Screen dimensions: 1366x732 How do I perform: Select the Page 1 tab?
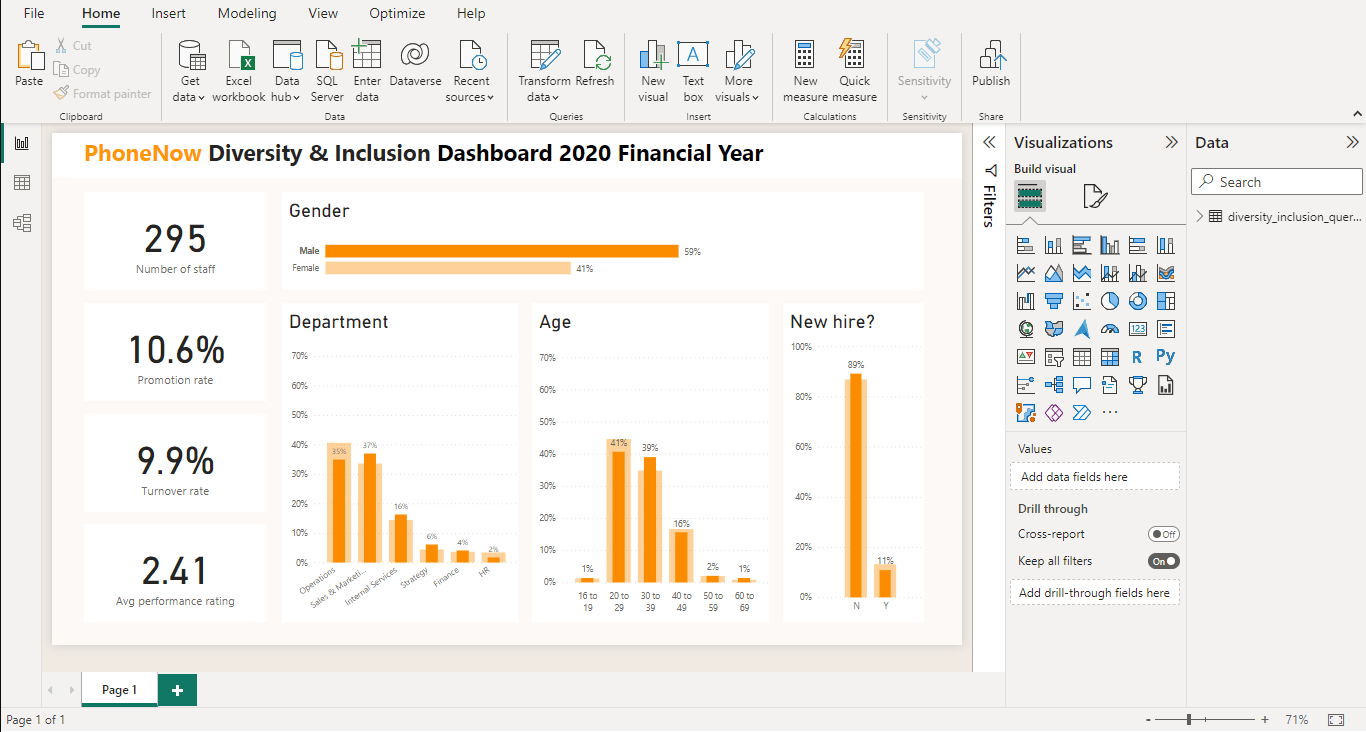tap(119, 690)
